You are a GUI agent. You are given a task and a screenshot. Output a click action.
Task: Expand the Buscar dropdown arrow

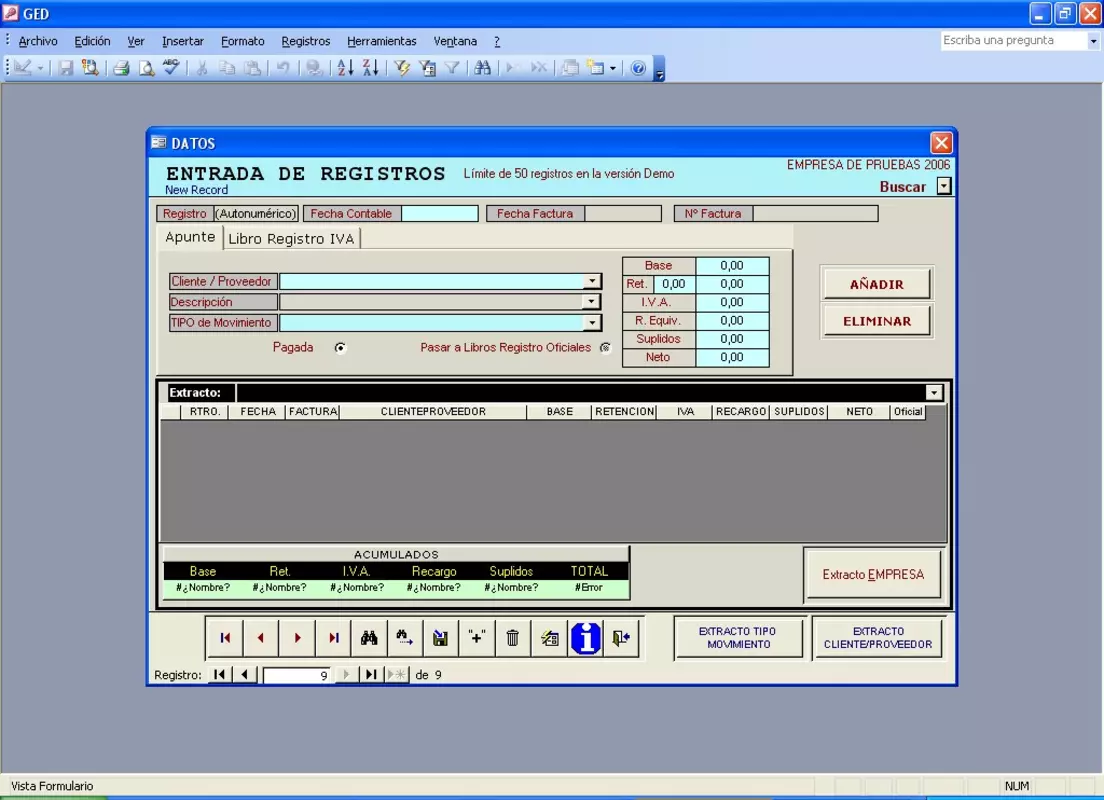click(944, 186)
